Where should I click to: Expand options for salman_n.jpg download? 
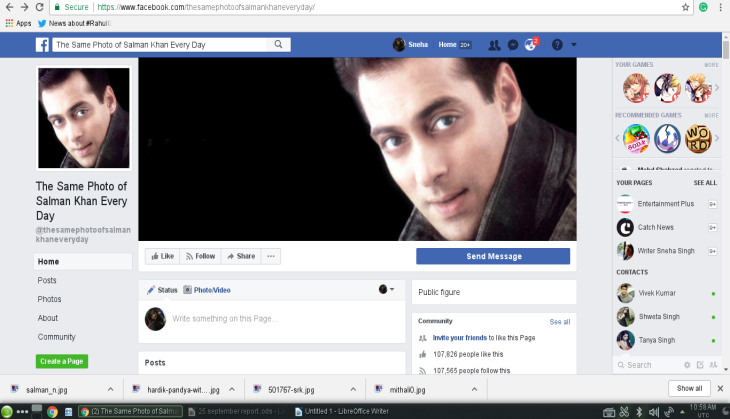[110, 389]
